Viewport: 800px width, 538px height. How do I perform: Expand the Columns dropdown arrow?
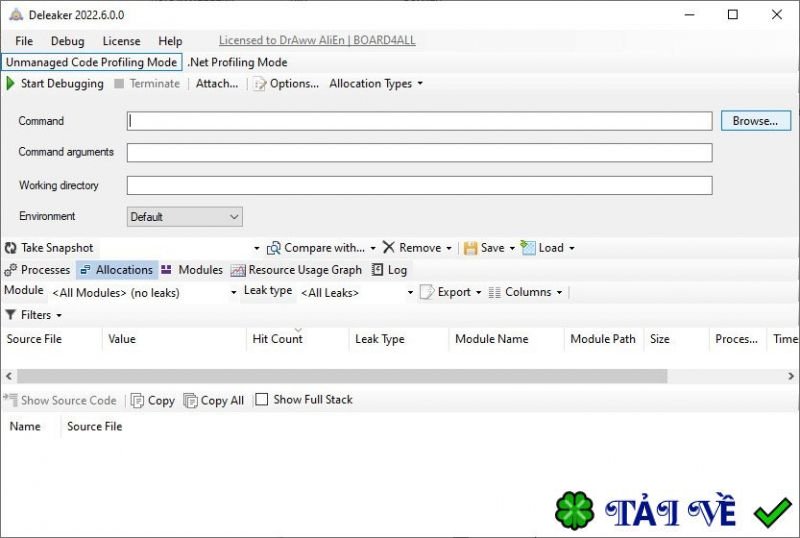(560, 292)
